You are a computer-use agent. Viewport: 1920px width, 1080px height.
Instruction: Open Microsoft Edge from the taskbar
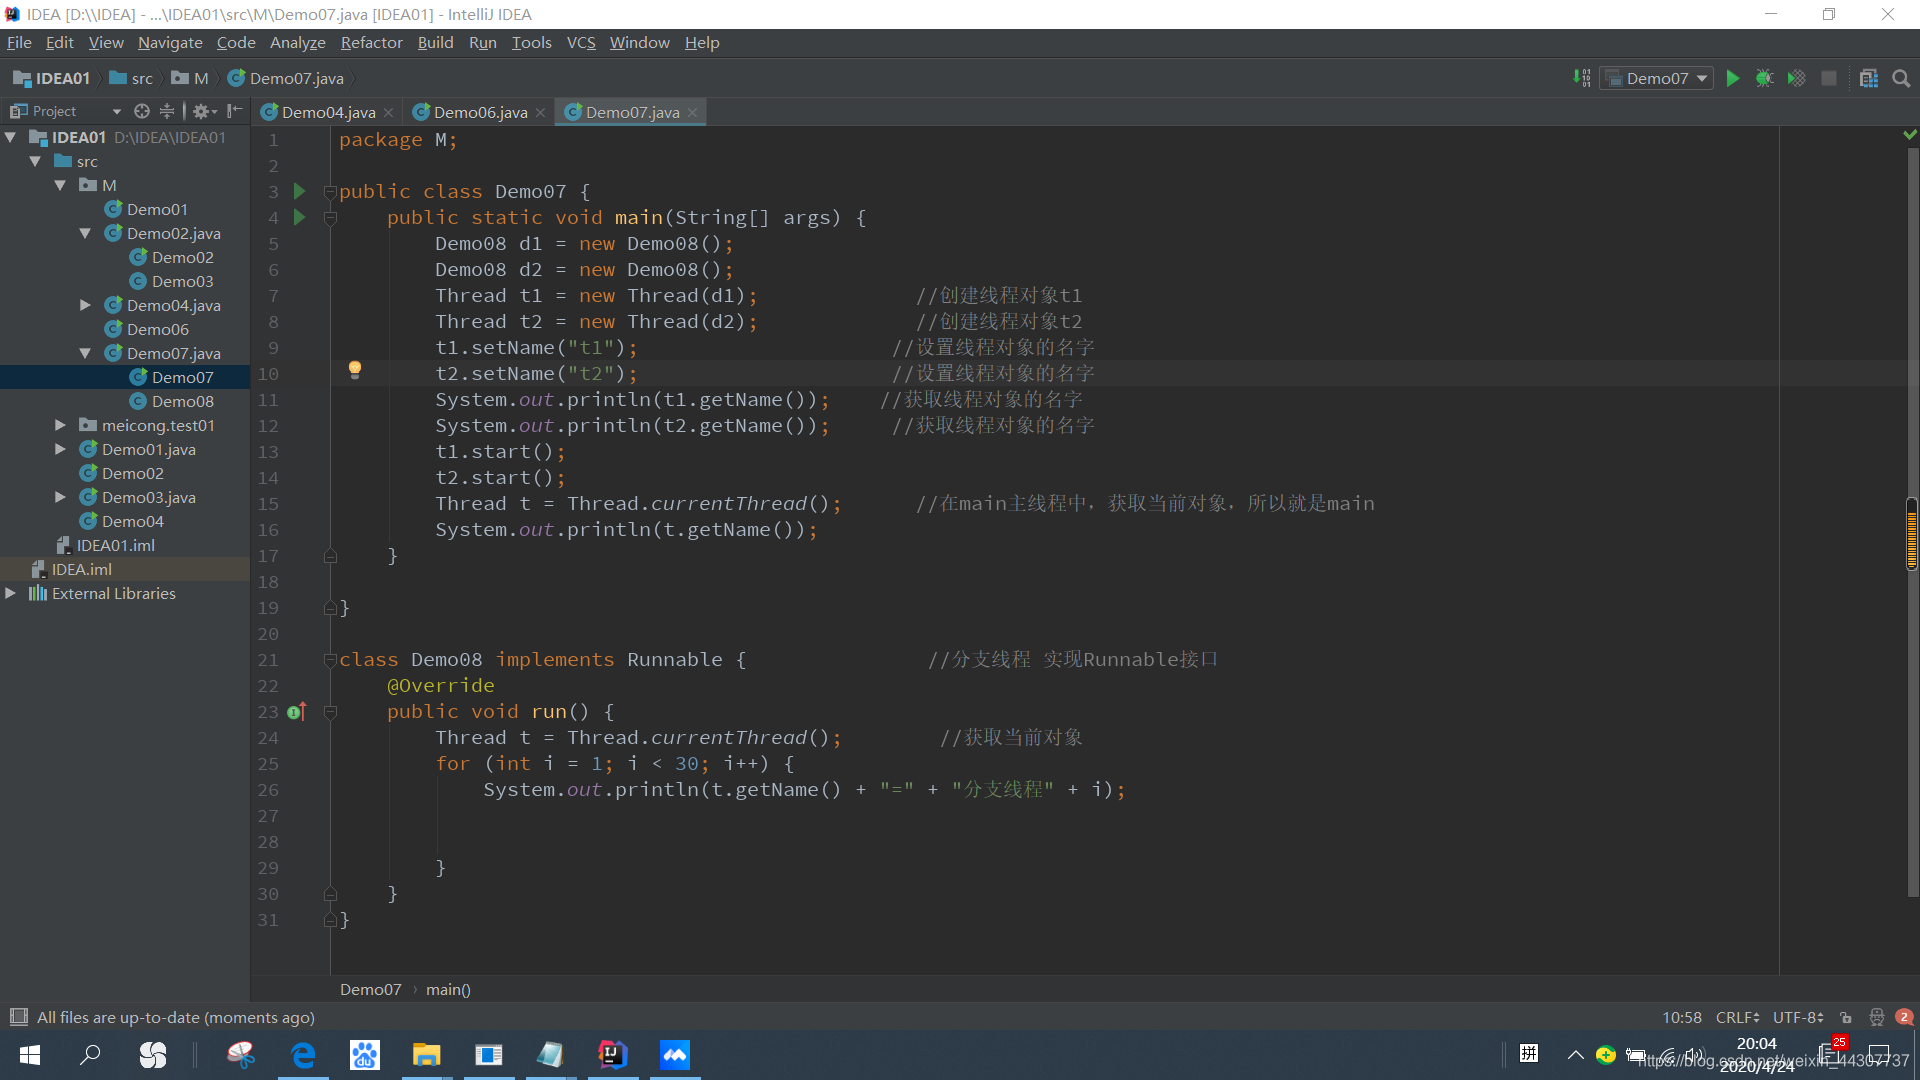click(303, 1055)
